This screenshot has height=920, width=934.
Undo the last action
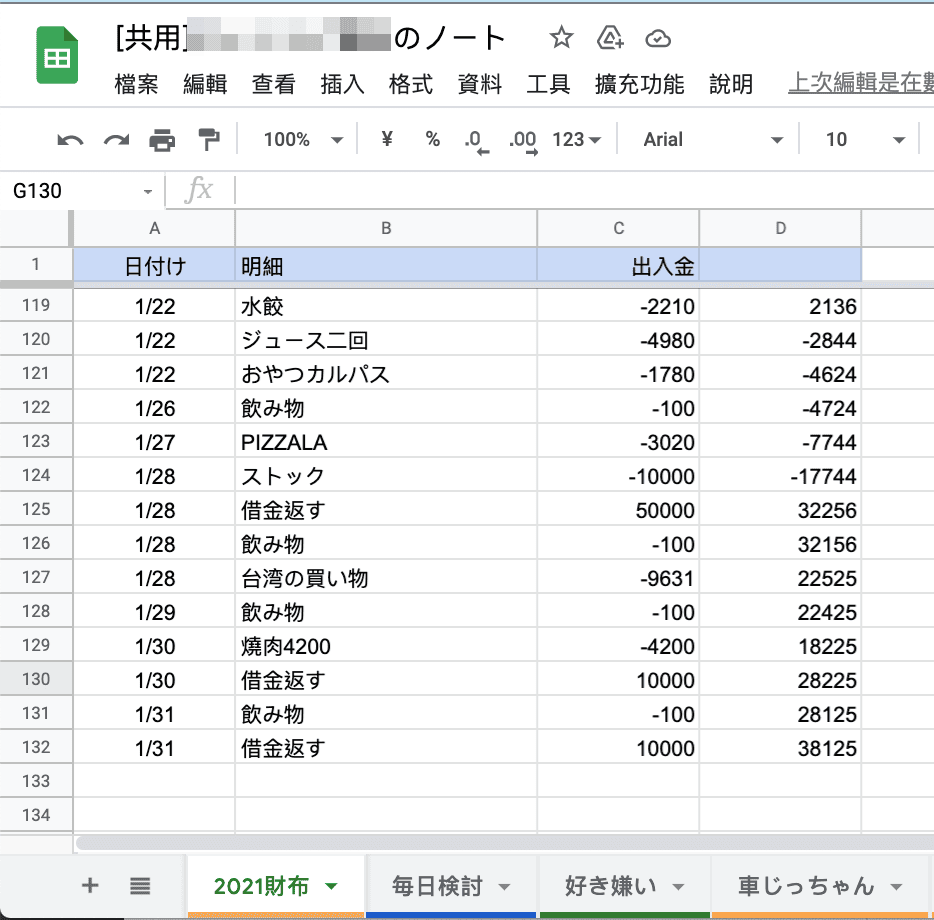pyautogui.click(x=70, y=140)
